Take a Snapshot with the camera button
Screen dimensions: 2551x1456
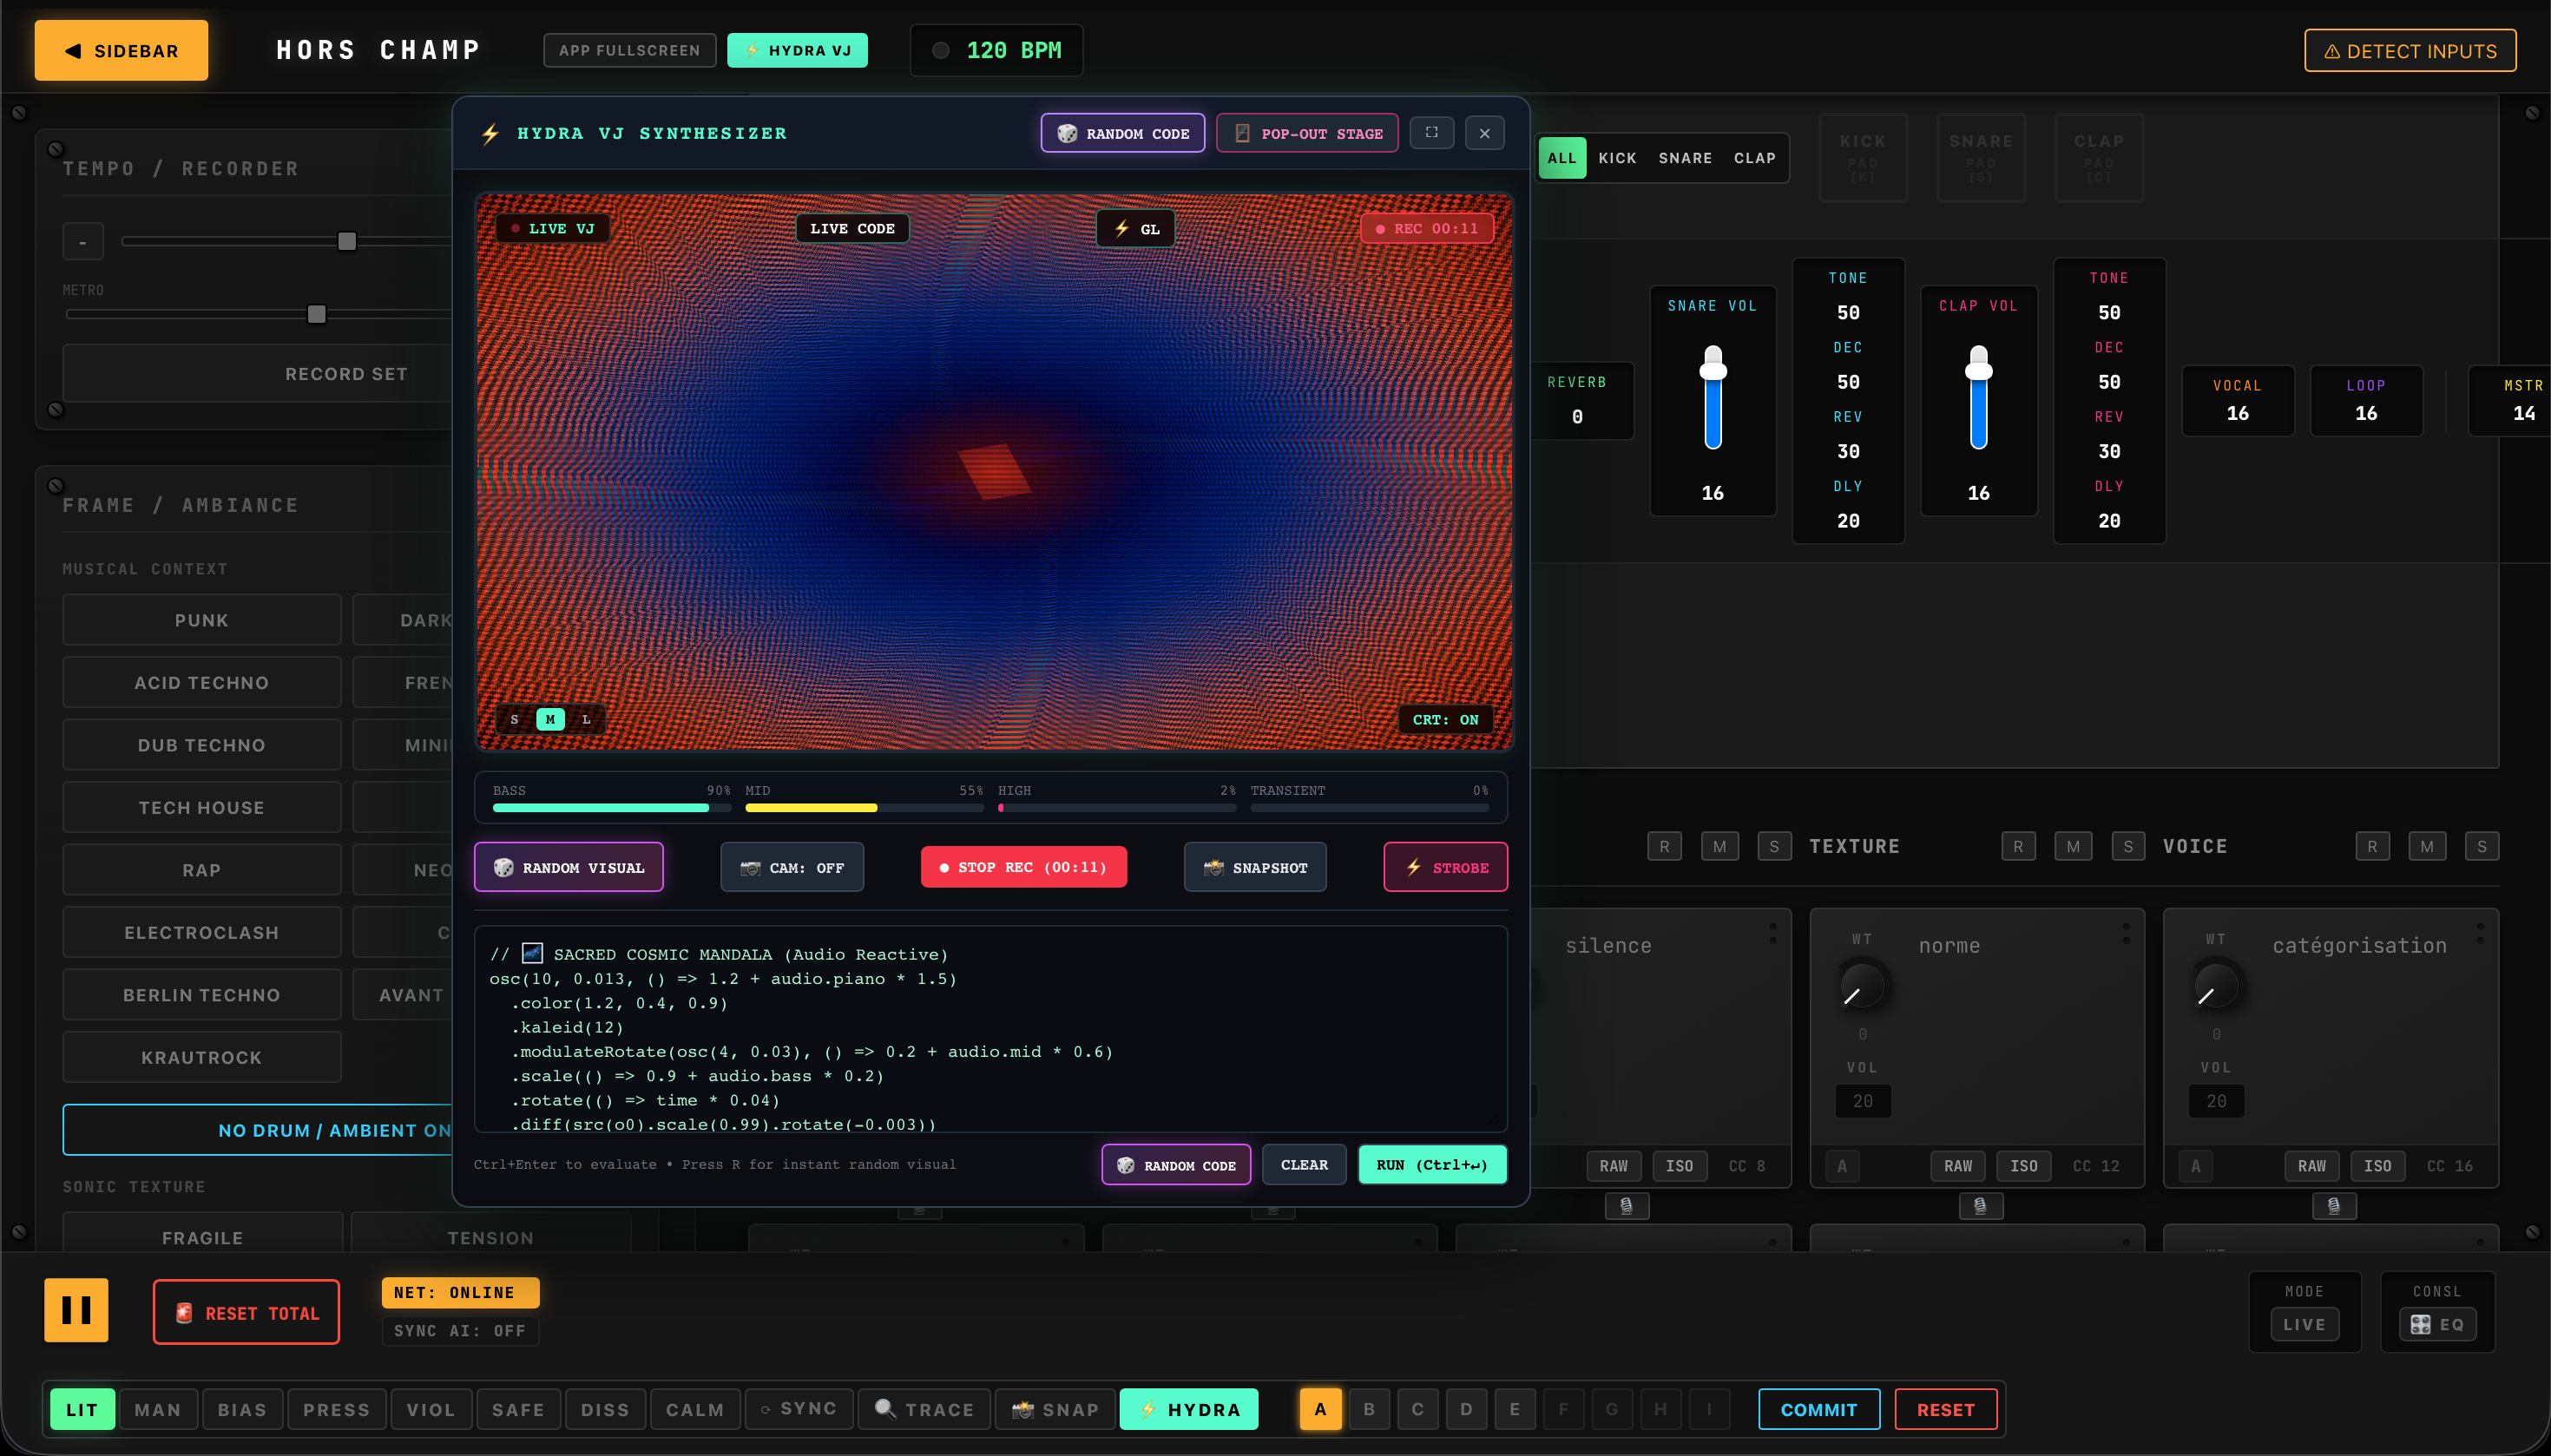tap(1255, 867)
